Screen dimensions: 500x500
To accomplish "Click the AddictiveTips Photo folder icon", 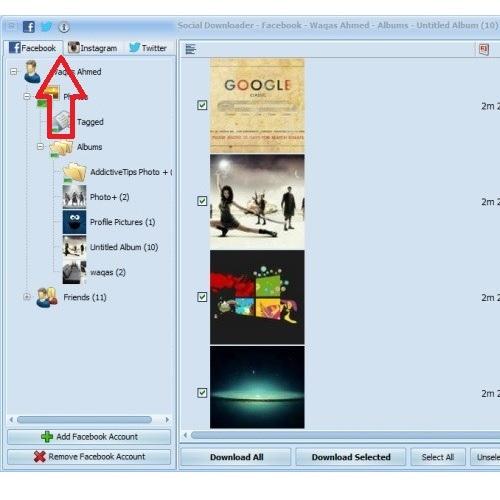I will tap(75, 172).
